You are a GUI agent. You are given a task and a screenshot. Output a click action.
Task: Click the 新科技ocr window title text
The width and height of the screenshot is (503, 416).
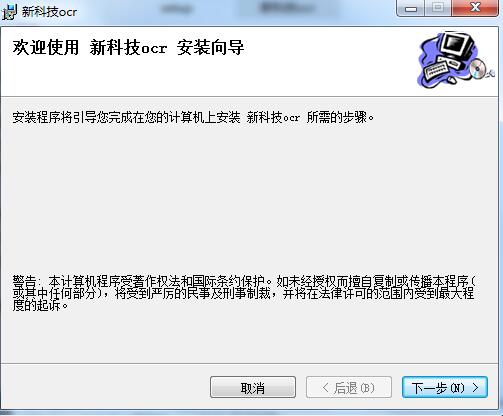pyautogui.click(x=49, y=12)
